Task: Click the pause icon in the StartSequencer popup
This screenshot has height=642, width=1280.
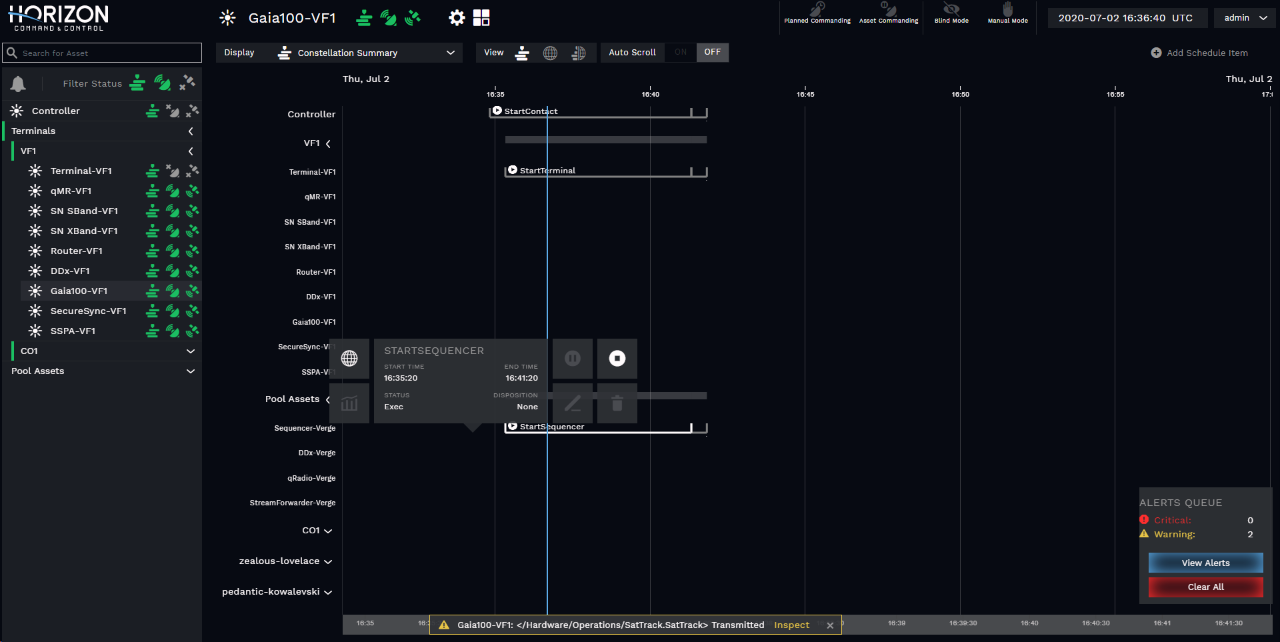Action: pos(572,358)
